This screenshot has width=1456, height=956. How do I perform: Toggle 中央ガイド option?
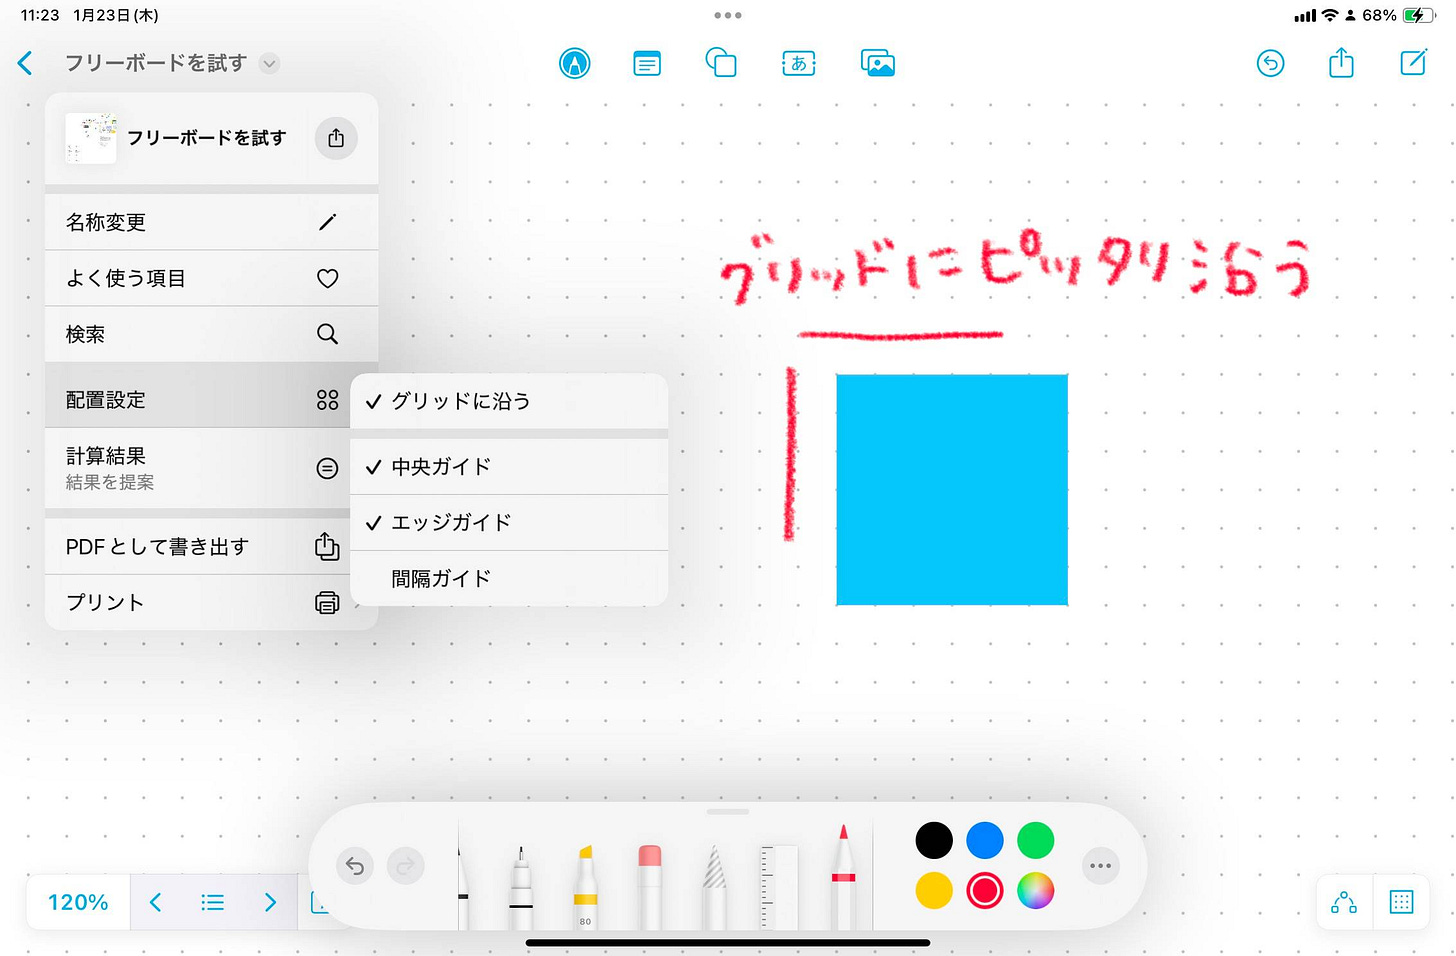509,466
